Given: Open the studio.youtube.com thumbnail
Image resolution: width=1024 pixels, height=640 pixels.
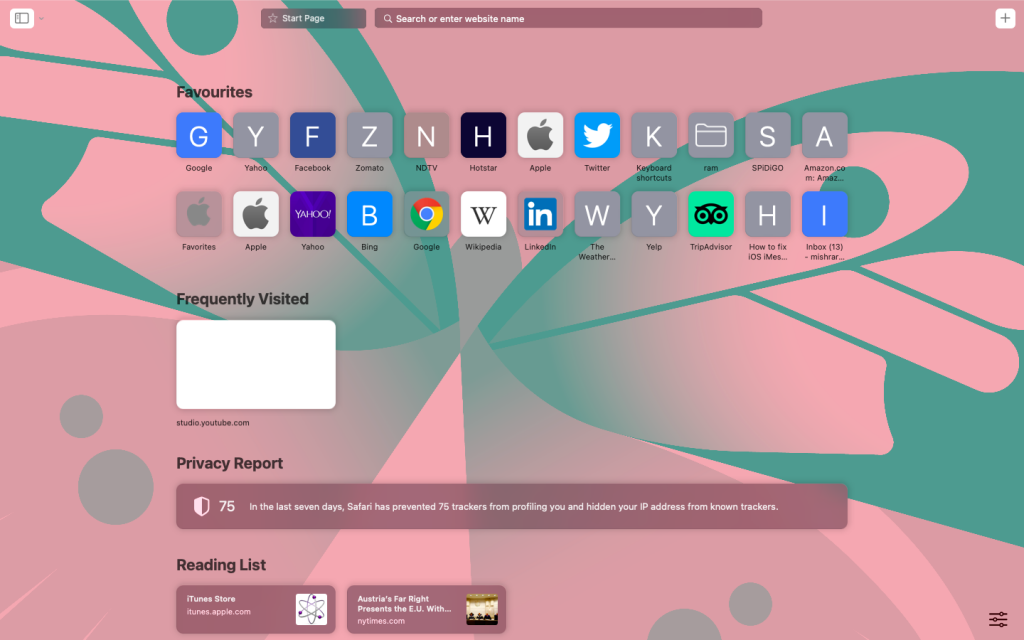Looking at the screenshot, I should tap(256, 364).
